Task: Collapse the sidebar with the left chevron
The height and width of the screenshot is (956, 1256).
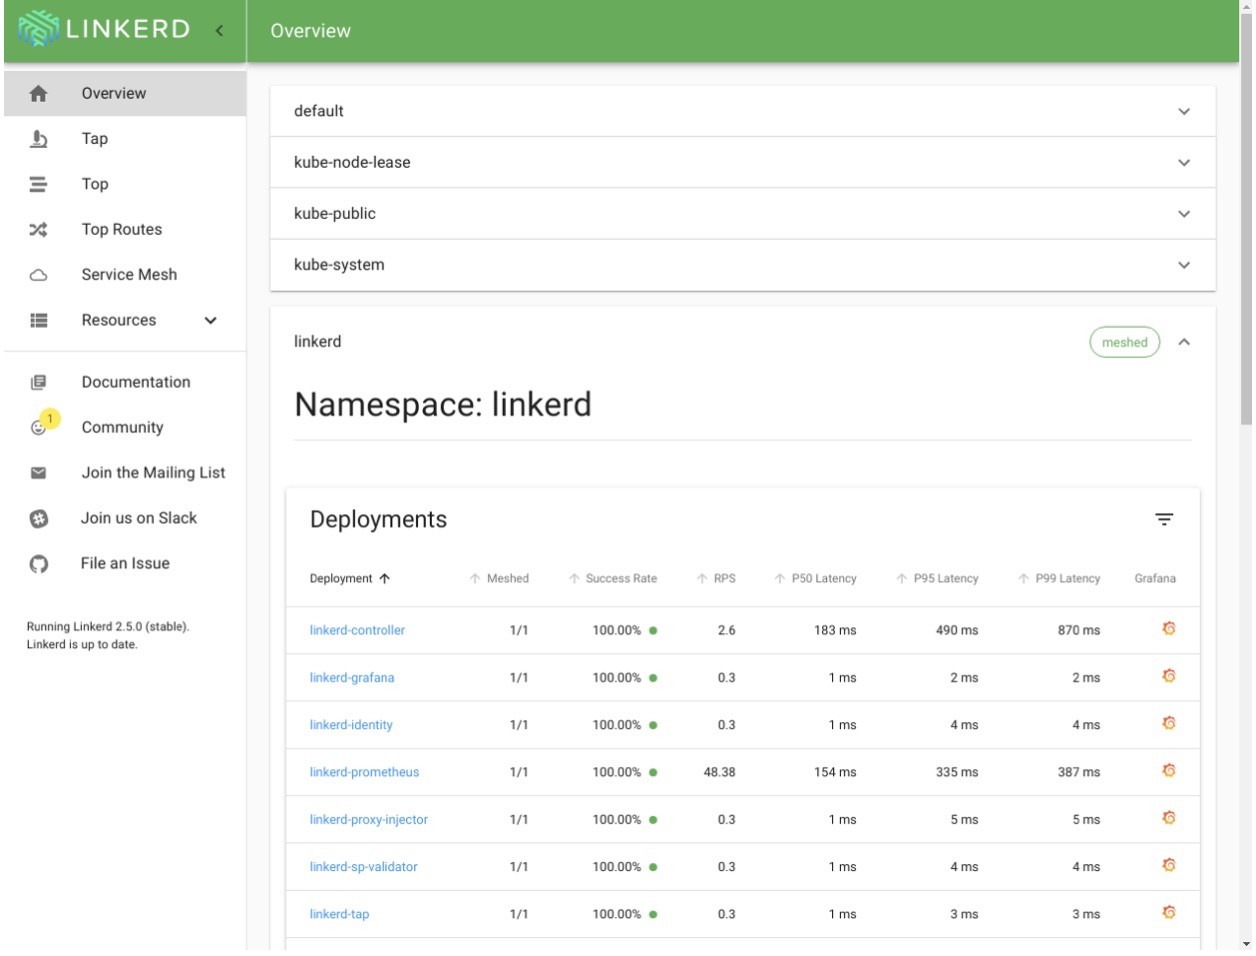Action: point(219,30)
